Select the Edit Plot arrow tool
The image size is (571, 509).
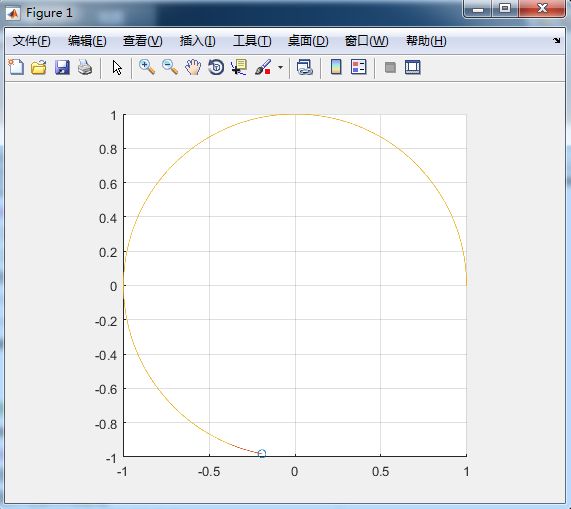[x=117, y=68]
